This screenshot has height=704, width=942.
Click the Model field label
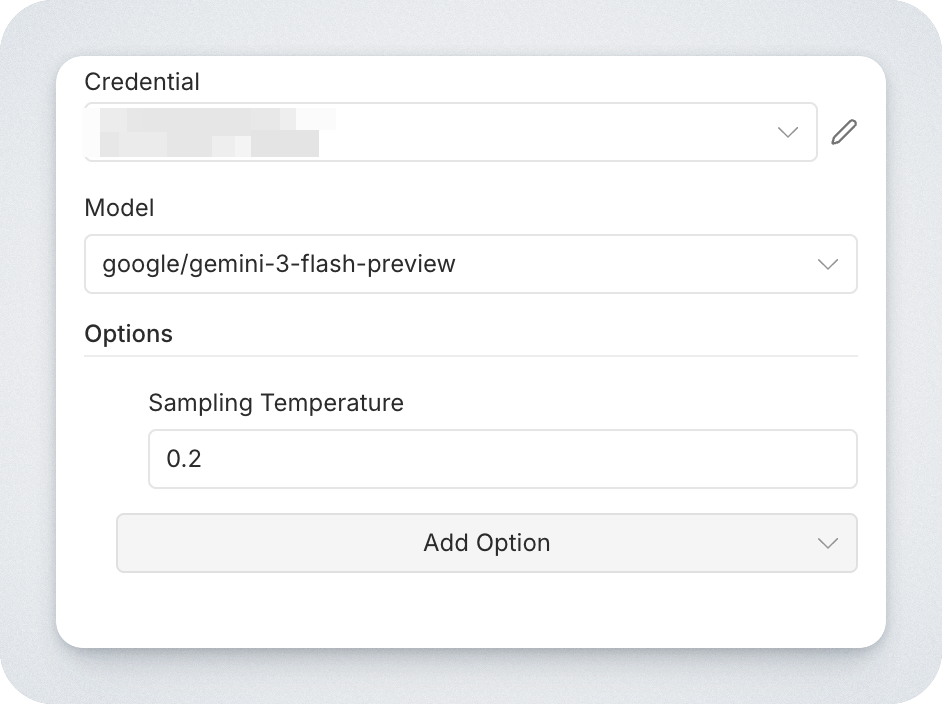coord(120,208)
